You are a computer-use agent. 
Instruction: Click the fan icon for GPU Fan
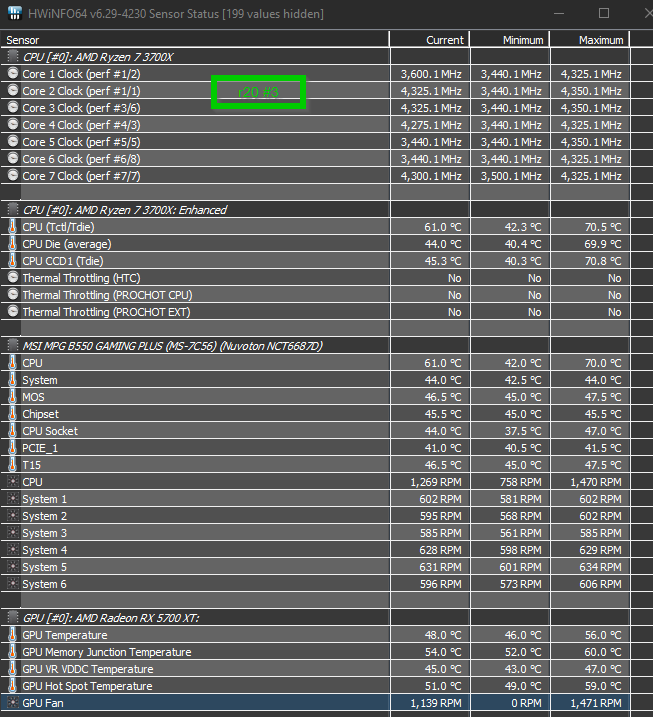click(x=13, y=702)
